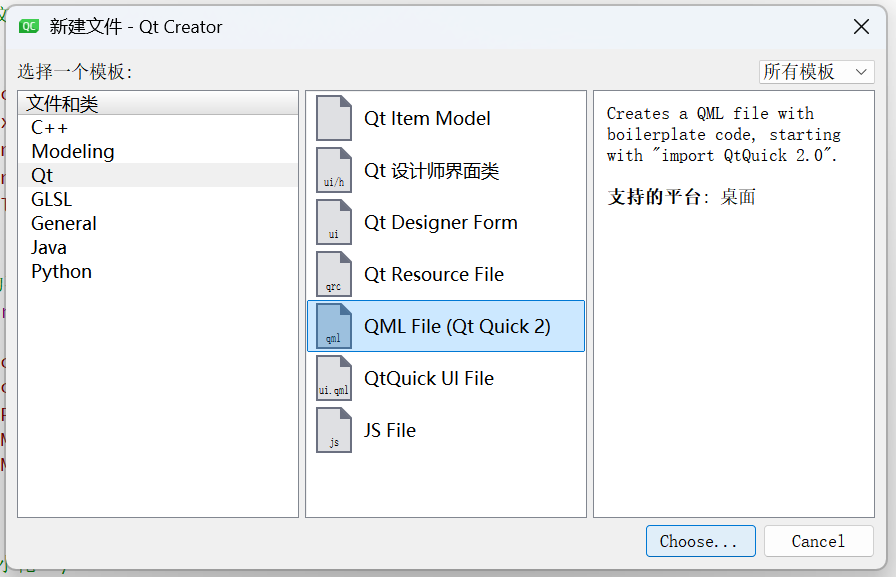Click the ui.qml QtQuick UI icon

(x=334, y=378)
